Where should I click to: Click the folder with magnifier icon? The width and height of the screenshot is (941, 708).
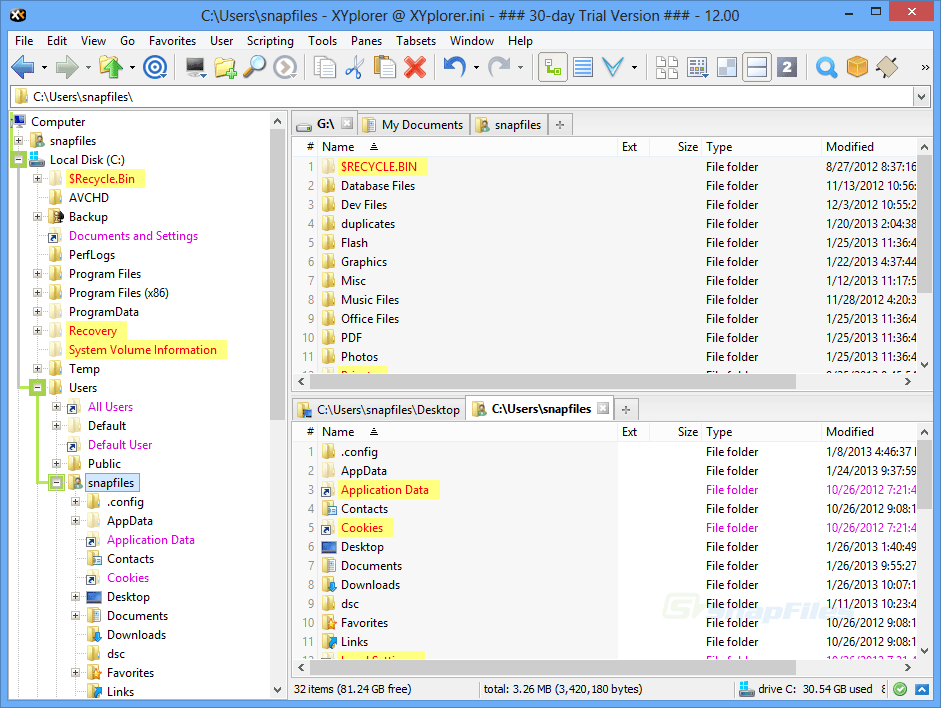click(x=254, y=67)
